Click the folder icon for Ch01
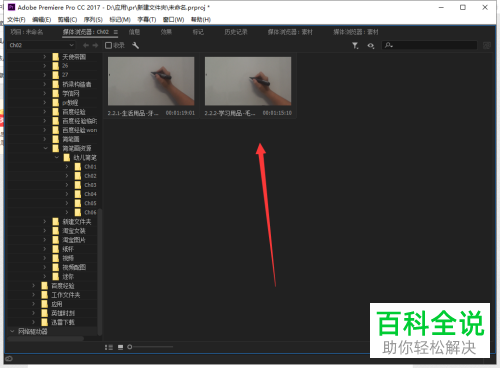Image resolution: width=500 pixels, height=368 pixels. pyautogui.click(x=78, y=167)
